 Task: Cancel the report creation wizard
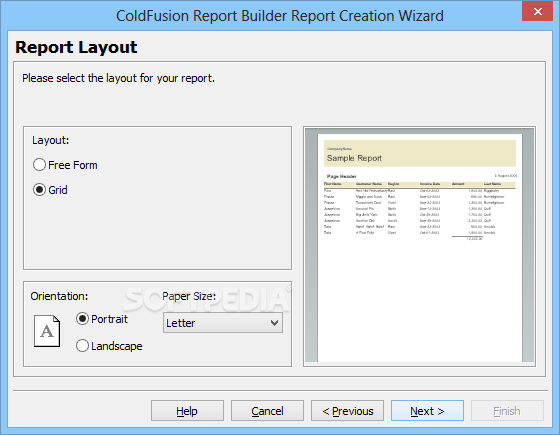[268, 411]
